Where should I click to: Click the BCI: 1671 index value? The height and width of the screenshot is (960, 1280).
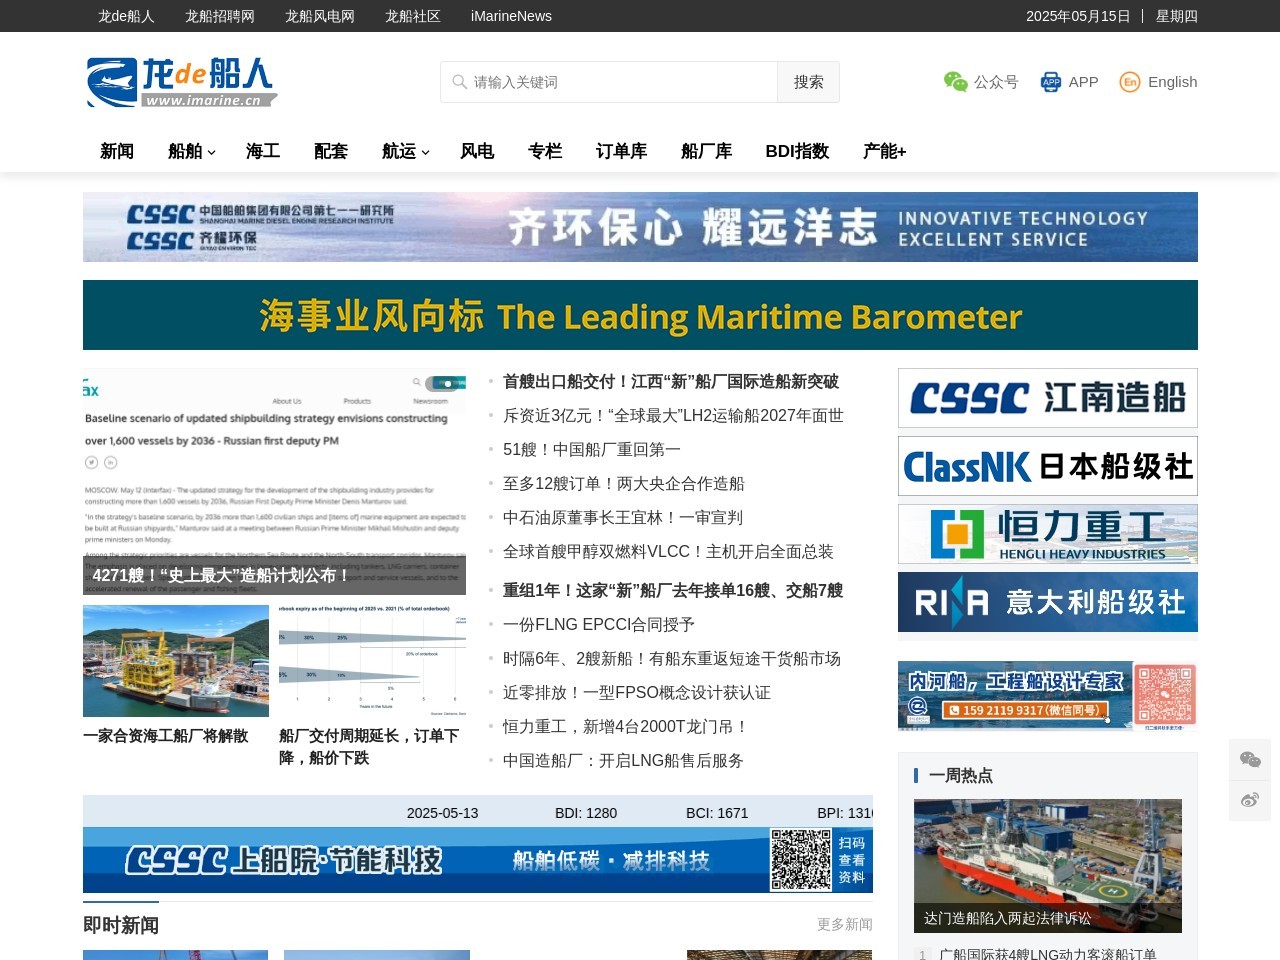coord(717,813)
